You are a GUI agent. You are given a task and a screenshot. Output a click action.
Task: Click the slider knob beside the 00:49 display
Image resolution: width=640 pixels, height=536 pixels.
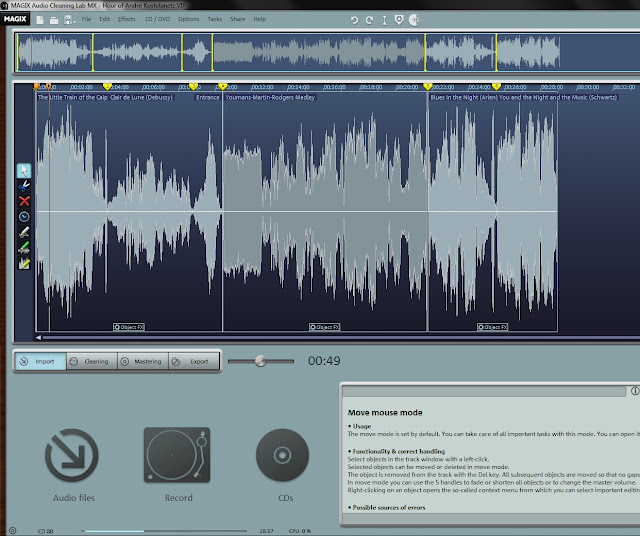point(260,361)
